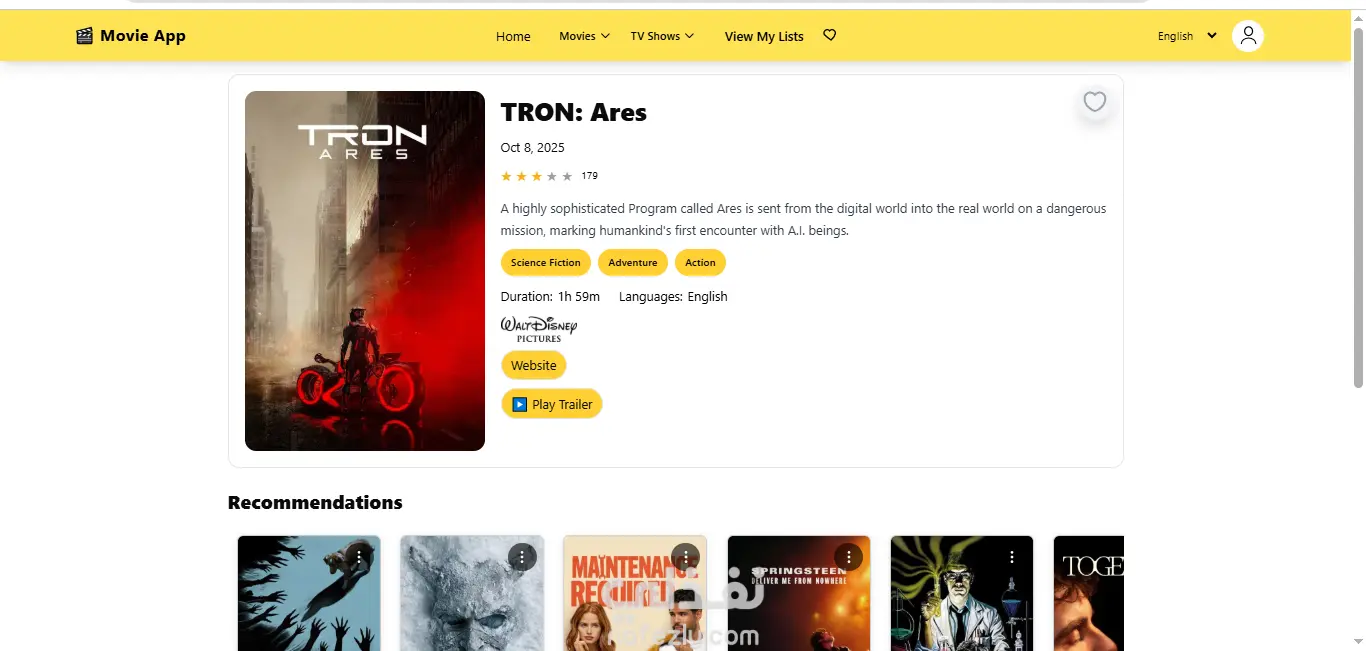Open the three-dots menu on Springsteen poster
1366x651 pixels.
(x=848, y=556)
